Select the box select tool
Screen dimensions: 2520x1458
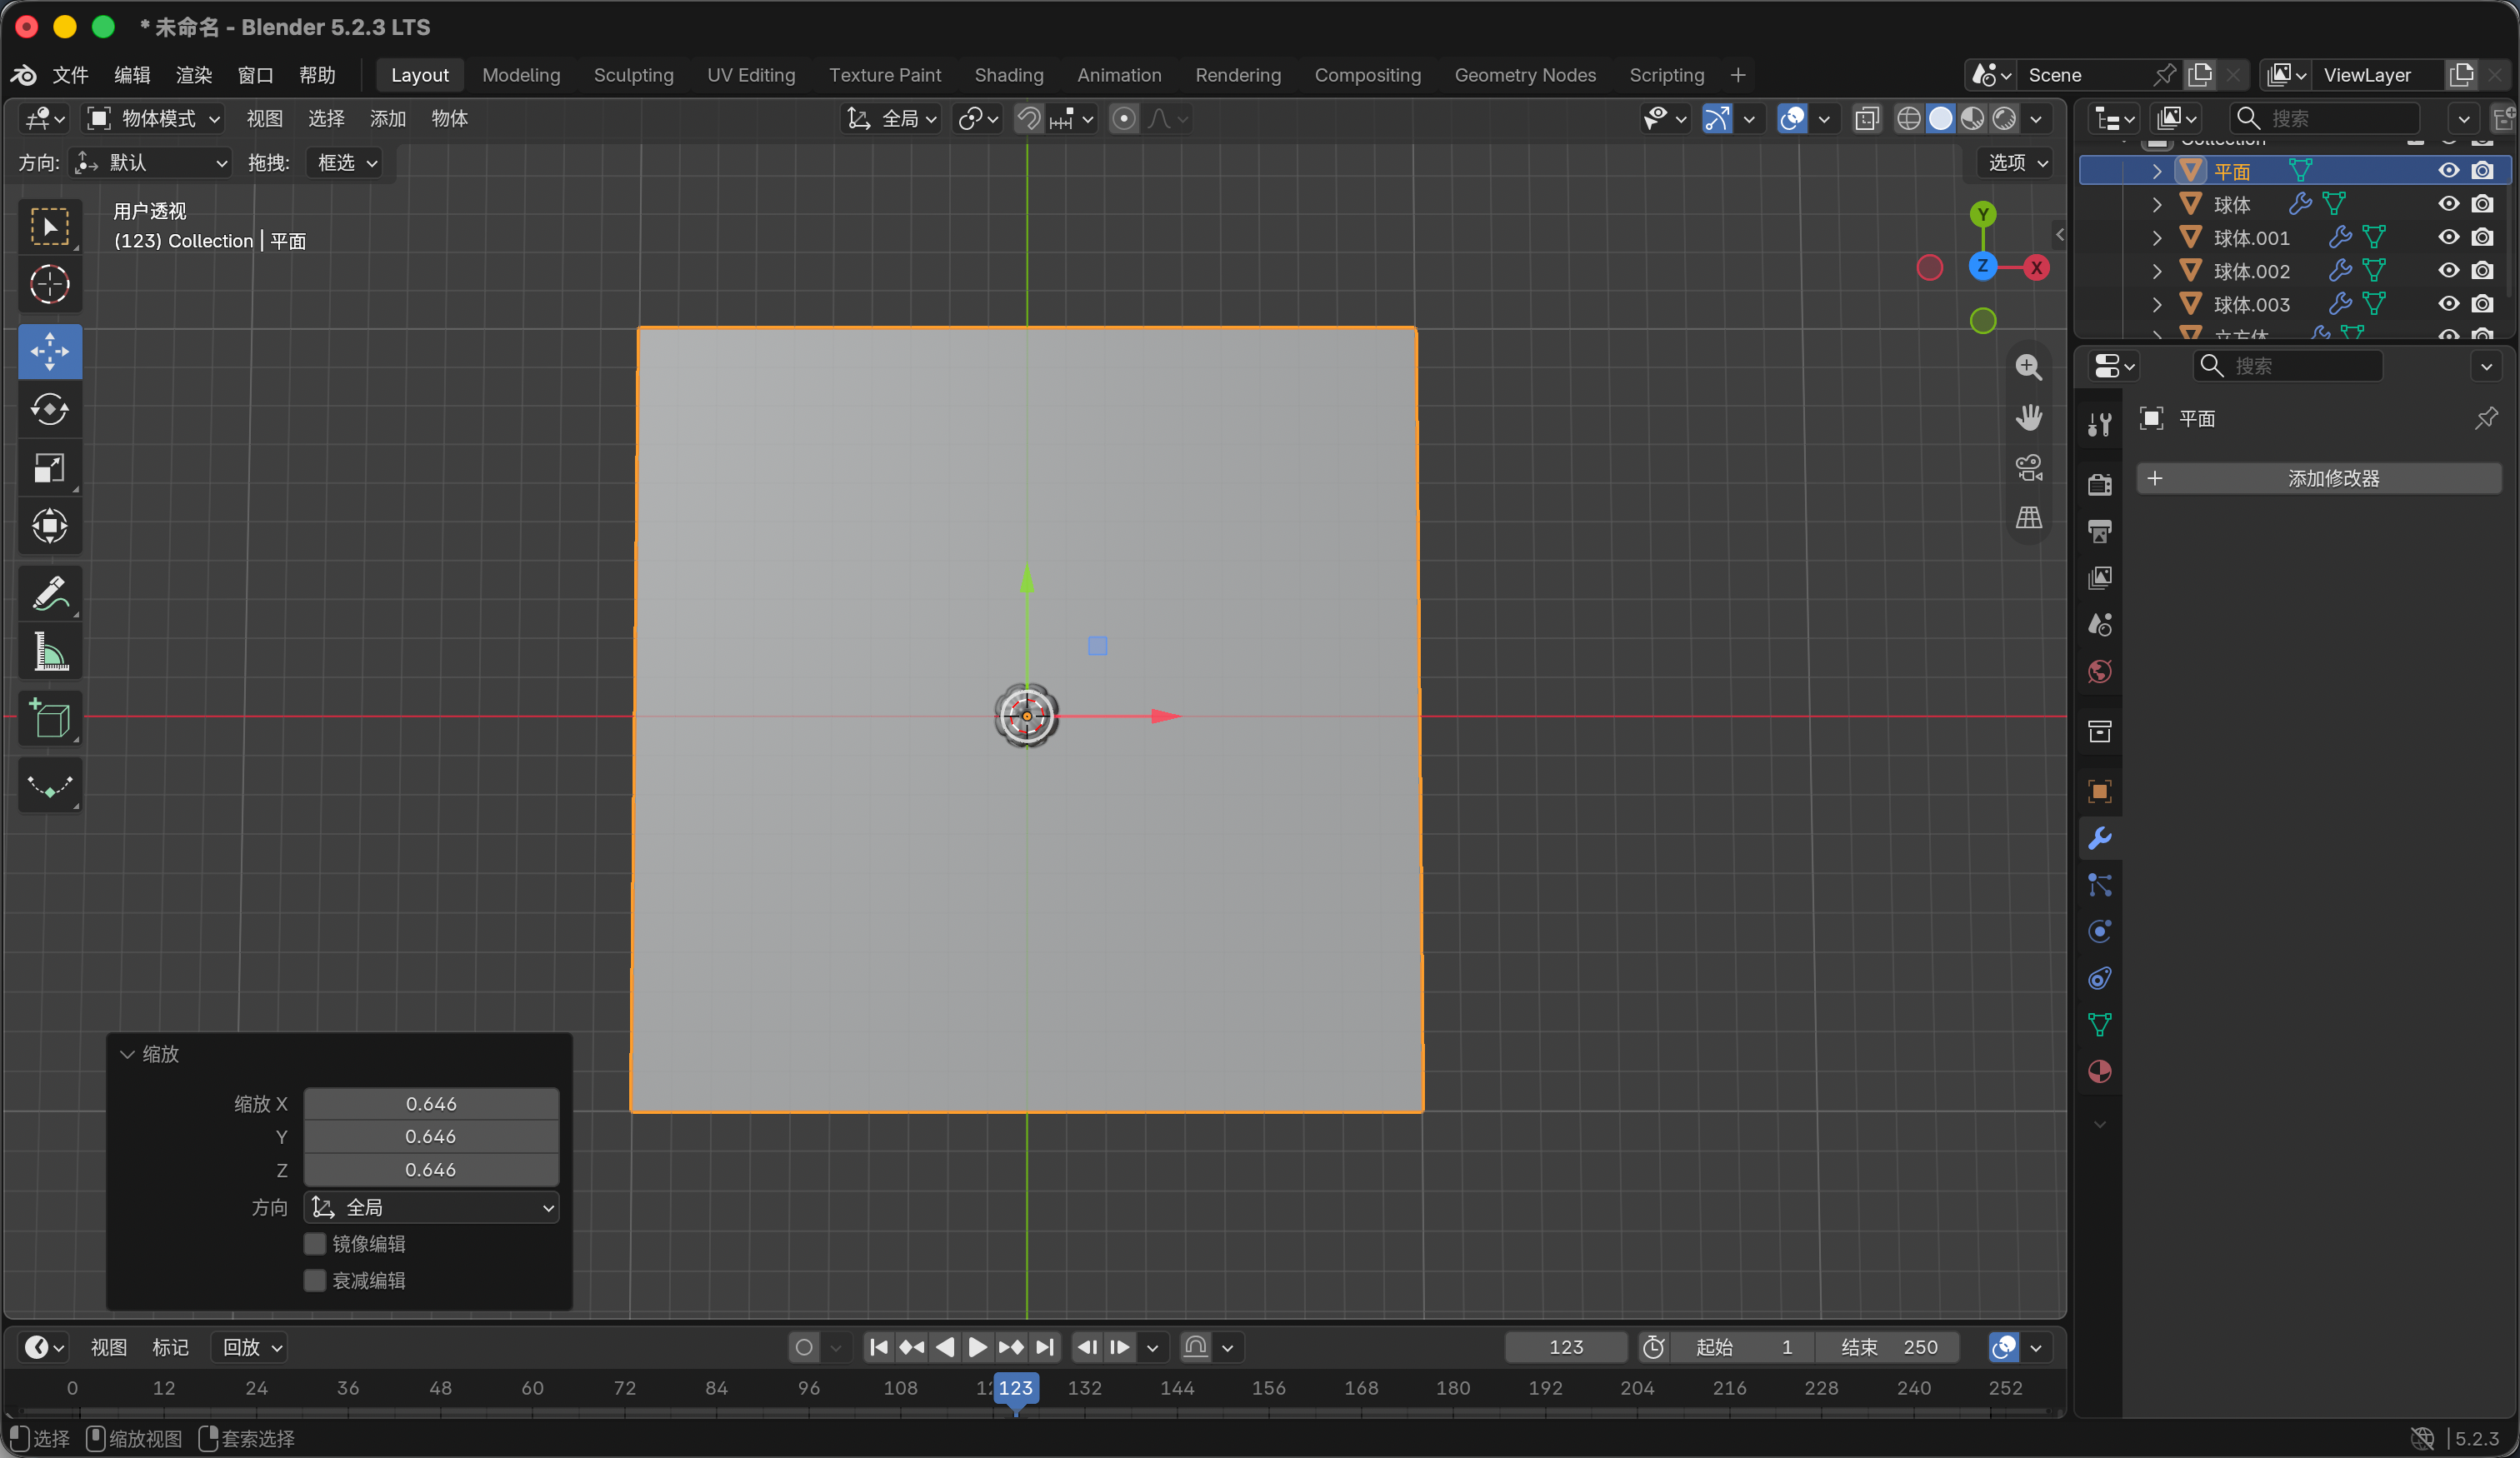pos(49,227)
